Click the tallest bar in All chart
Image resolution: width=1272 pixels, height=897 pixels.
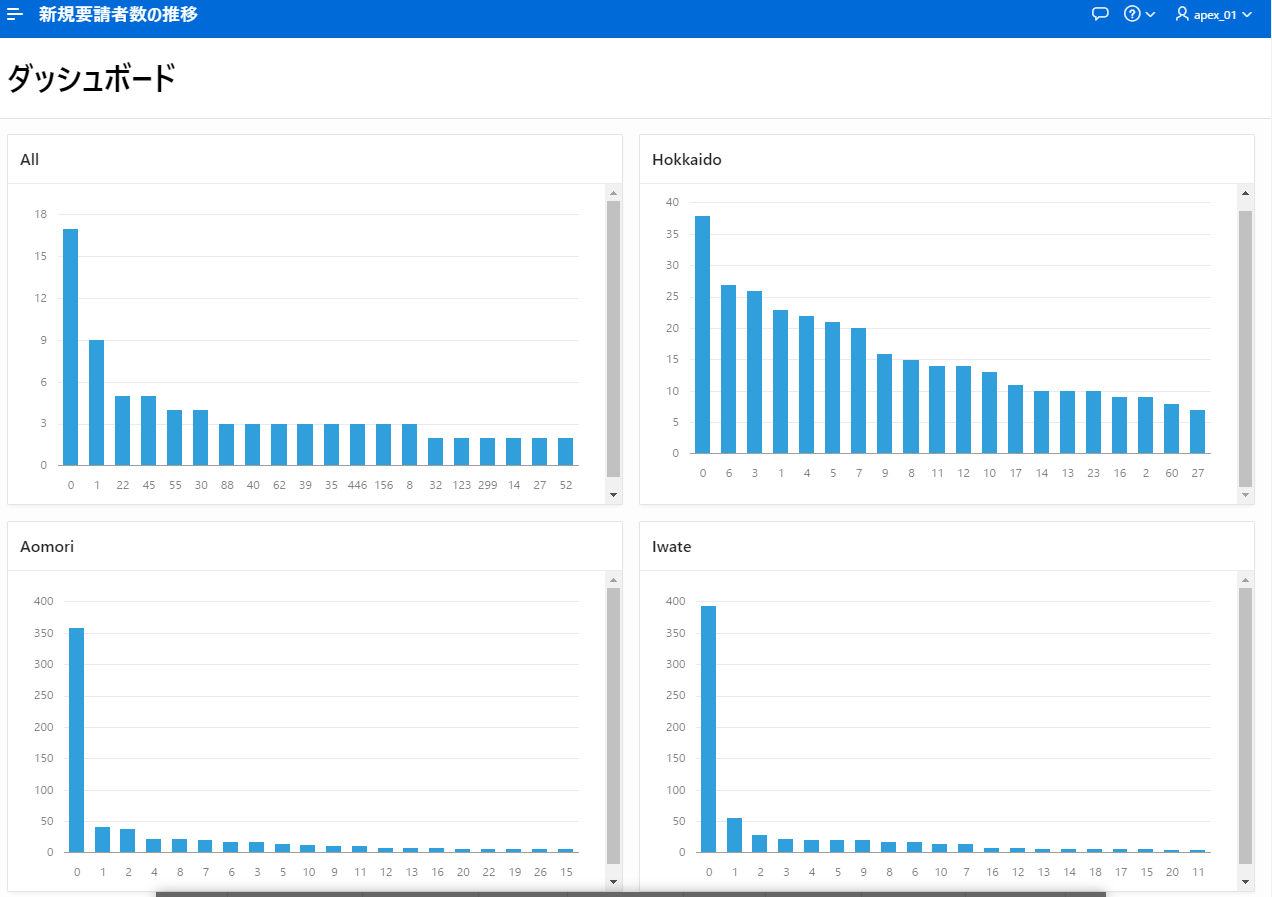70,347
